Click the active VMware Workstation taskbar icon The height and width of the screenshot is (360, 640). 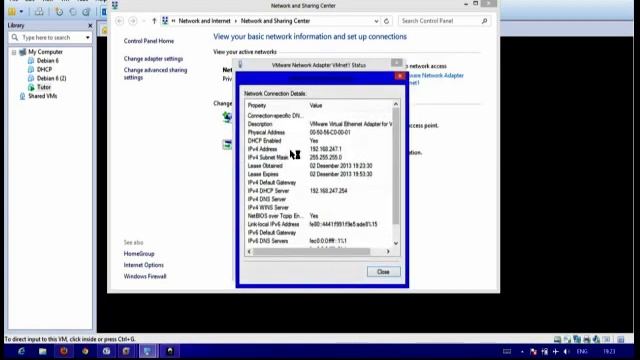tap(148, 351)
